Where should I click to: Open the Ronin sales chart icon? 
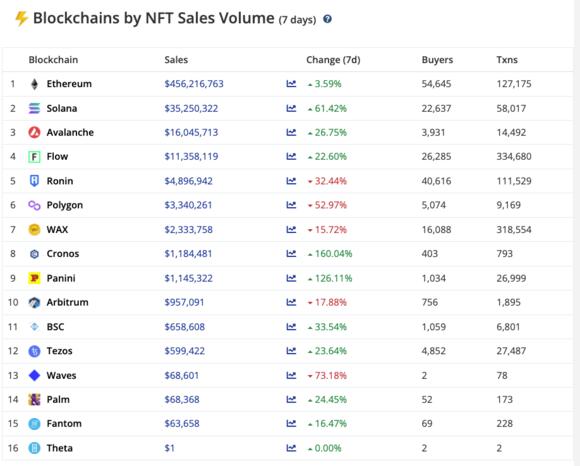[291, 181]
